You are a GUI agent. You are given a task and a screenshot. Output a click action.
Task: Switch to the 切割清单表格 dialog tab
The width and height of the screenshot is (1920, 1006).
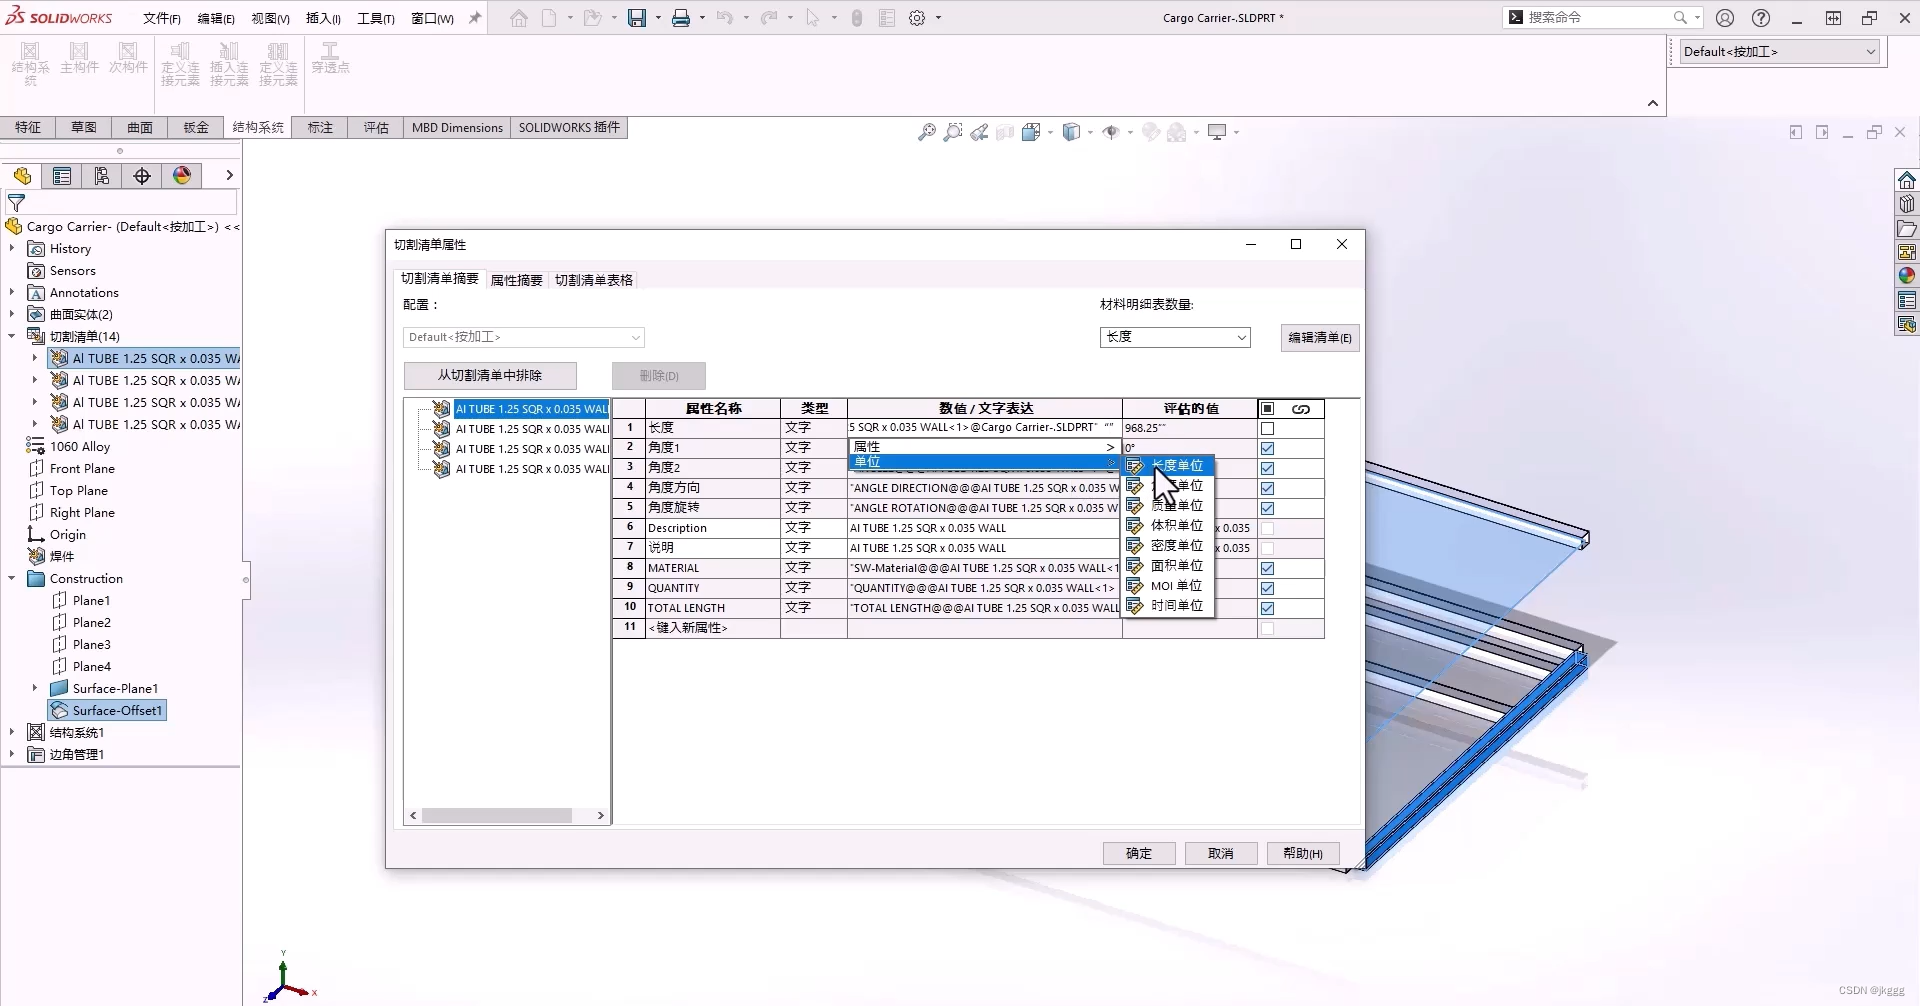coord(594,280)
